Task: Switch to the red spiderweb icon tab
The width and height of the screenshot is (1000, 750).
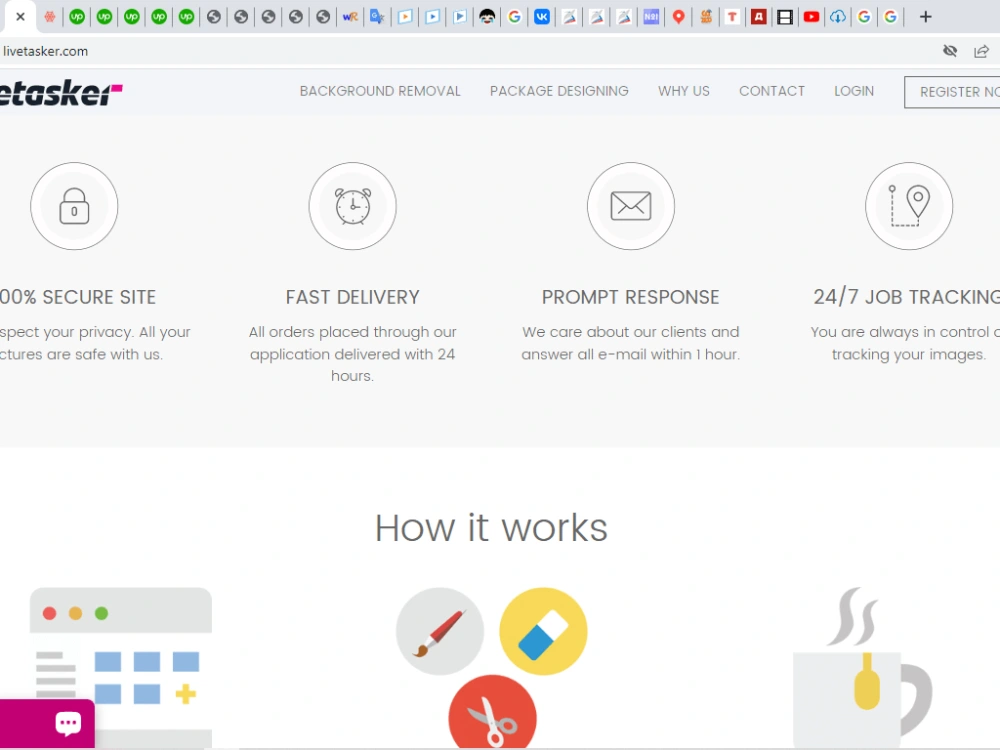Action: (50, 17)
